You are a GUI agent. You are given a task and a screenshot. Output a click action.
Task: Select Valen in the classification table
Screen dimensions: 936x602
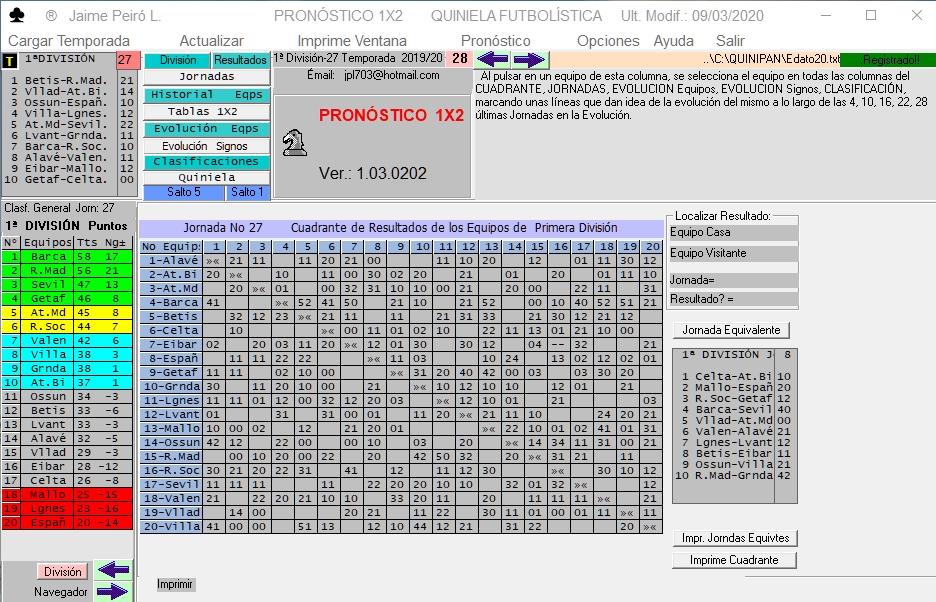pos(48,340)
